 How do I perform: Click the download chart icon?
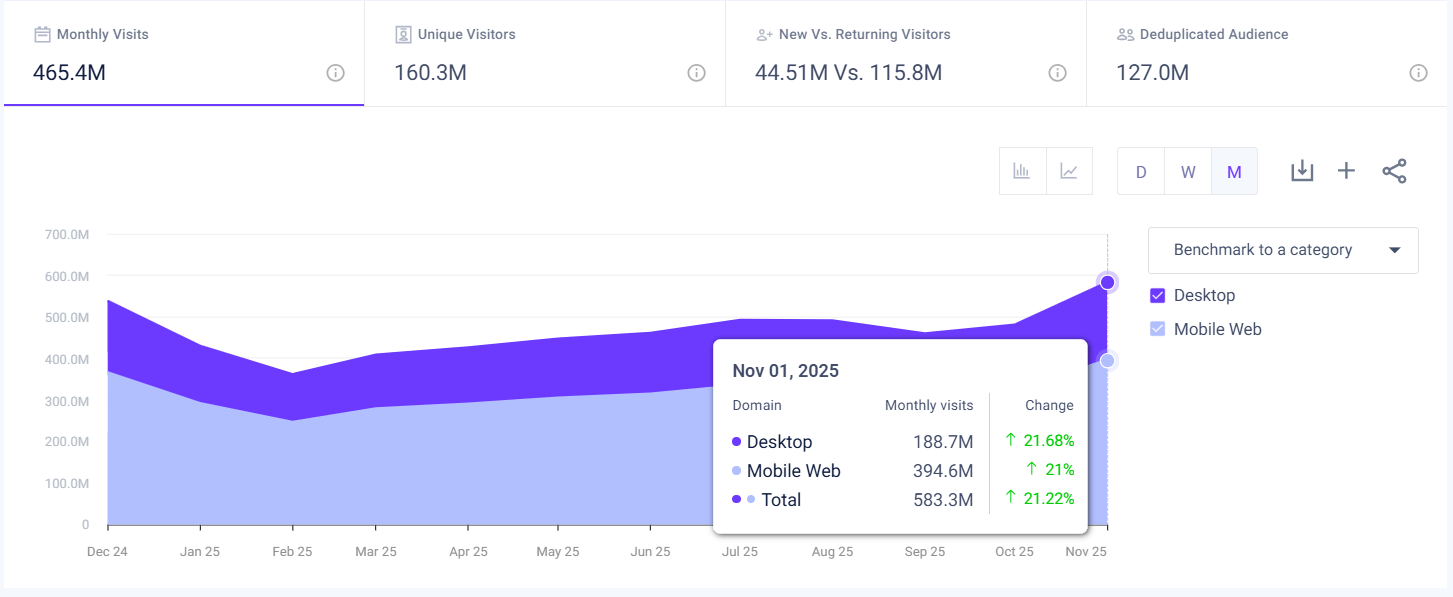point(1302,170)
